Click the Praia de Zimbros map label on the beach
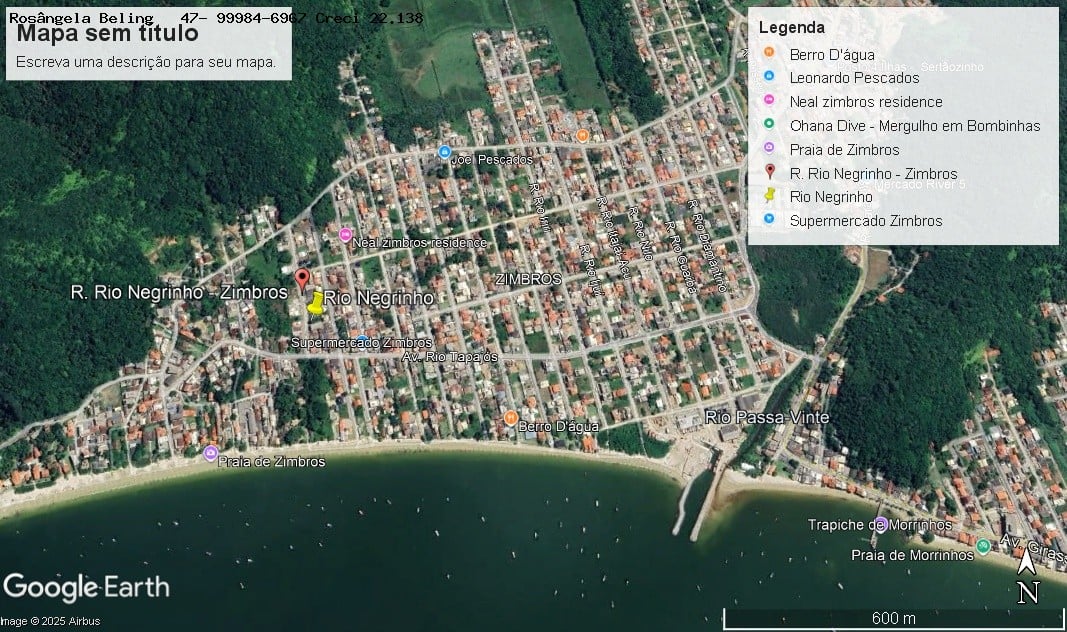Screen dimensions: 1067x632 click(x=272, y=461)
